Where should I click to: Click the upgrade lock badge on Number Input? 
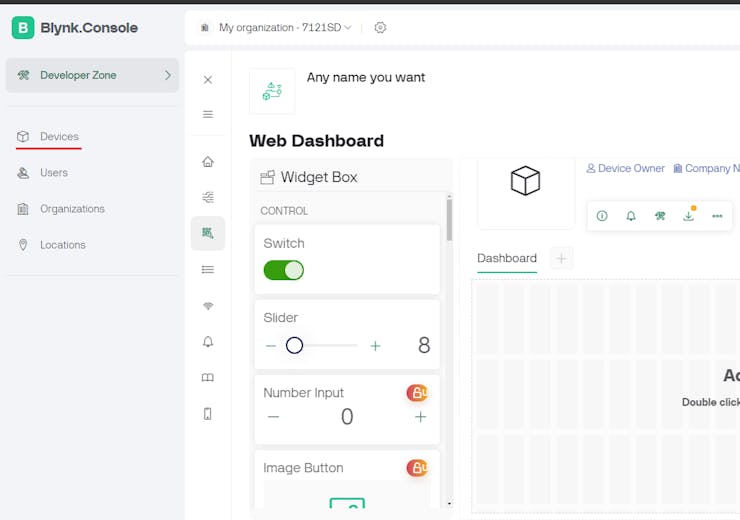[417, 393]
